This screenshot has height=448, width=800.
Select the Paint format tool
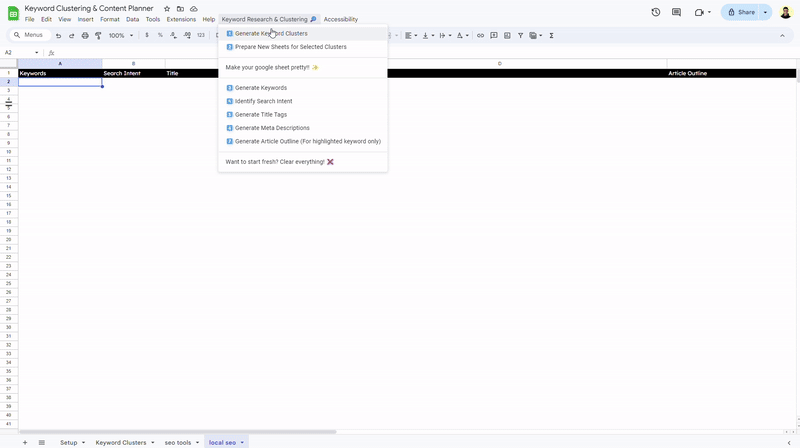coord(98,35)
